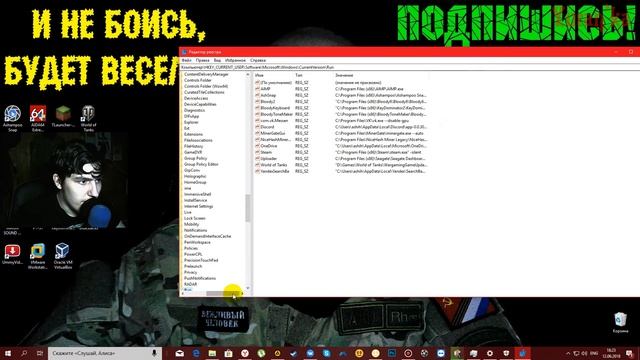Open AIDA64 Extreme desktop icon
640x360 pixels.
tap(38, 118)
